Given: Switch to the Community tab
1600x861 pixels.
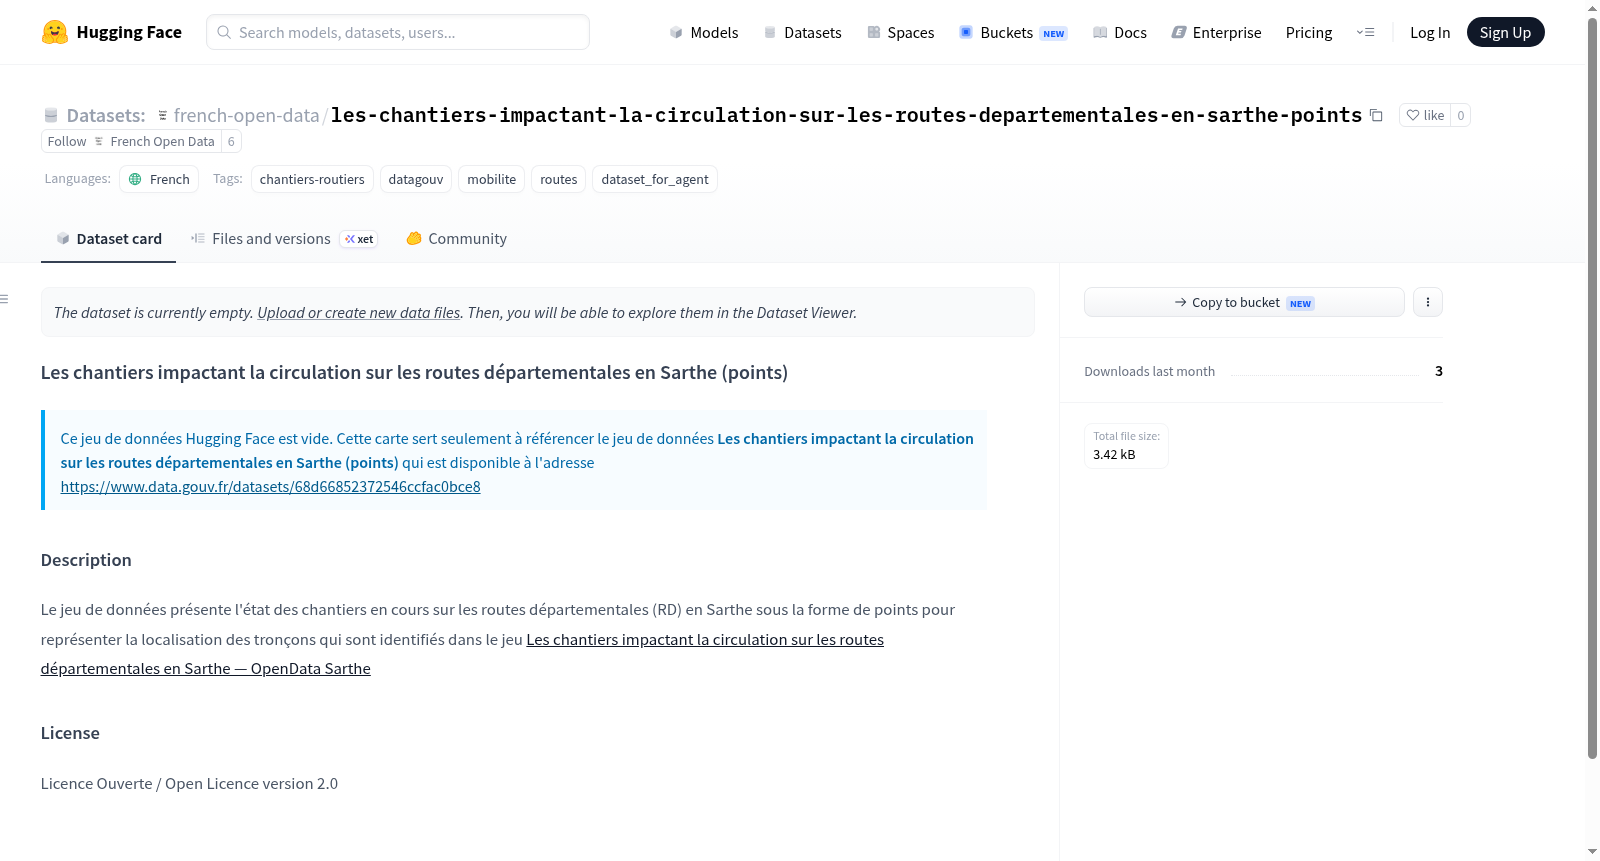Looking at the screenshot, I should tap(456, 239).
